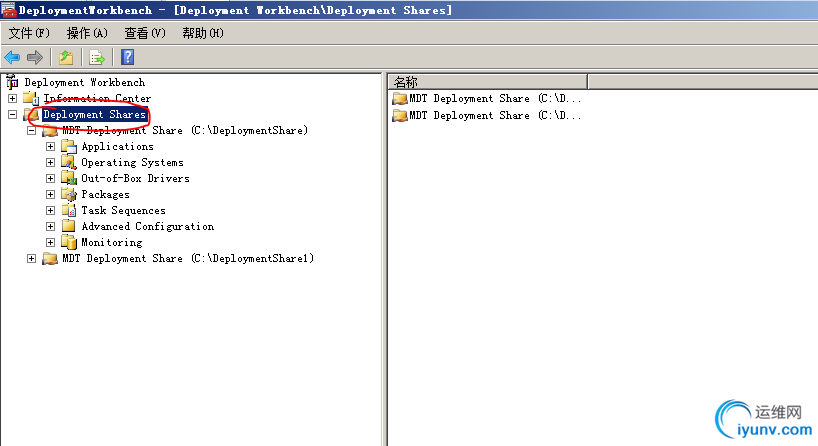Click the Packages folder icon
The width and height of the screenshot is (818, 446).
click(x=69, y=195)
